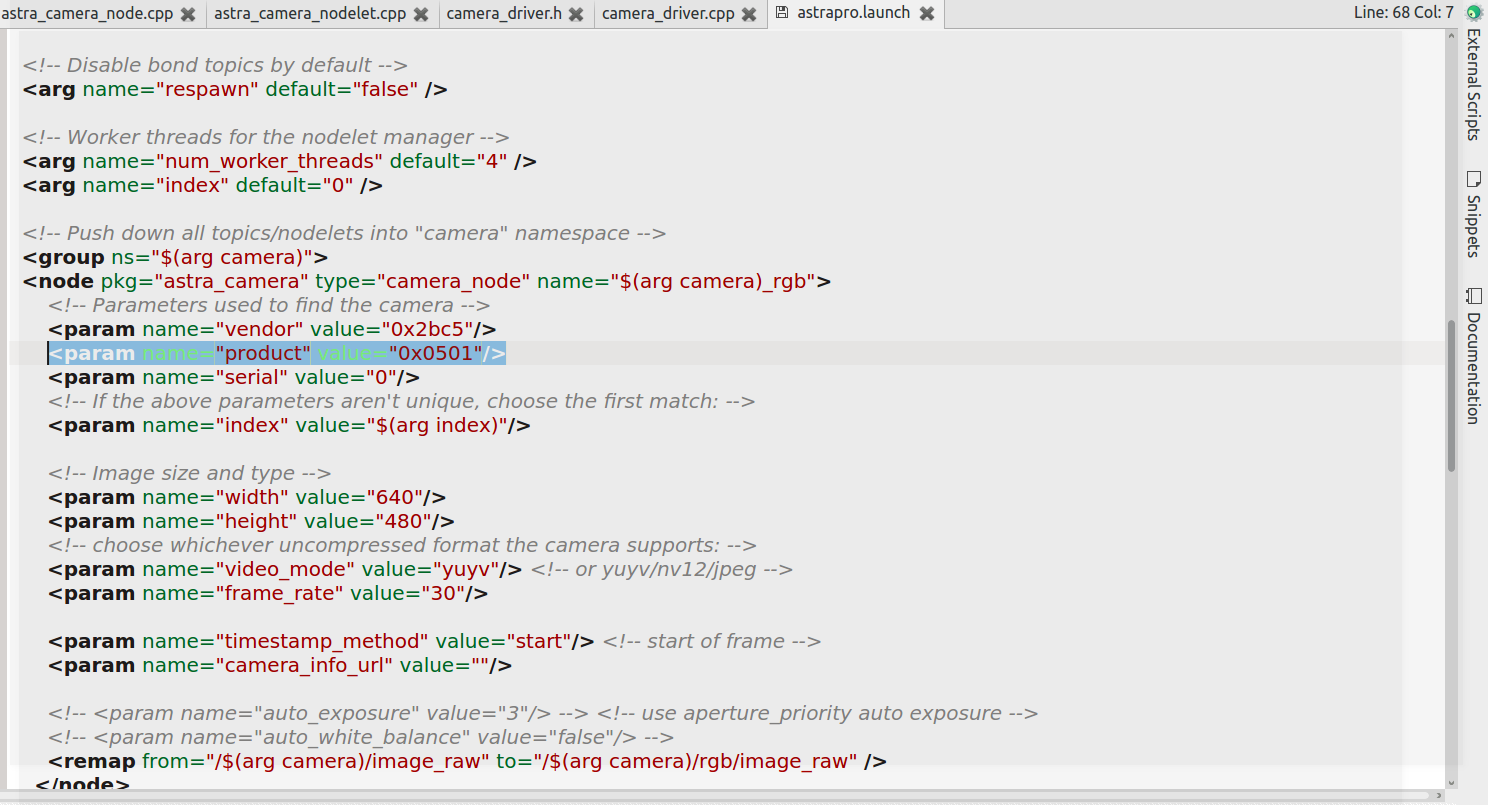The image size is (1488, 805).
Task: Switch to the astra_camera_nodelet.cpp tab
Action: 310,14
